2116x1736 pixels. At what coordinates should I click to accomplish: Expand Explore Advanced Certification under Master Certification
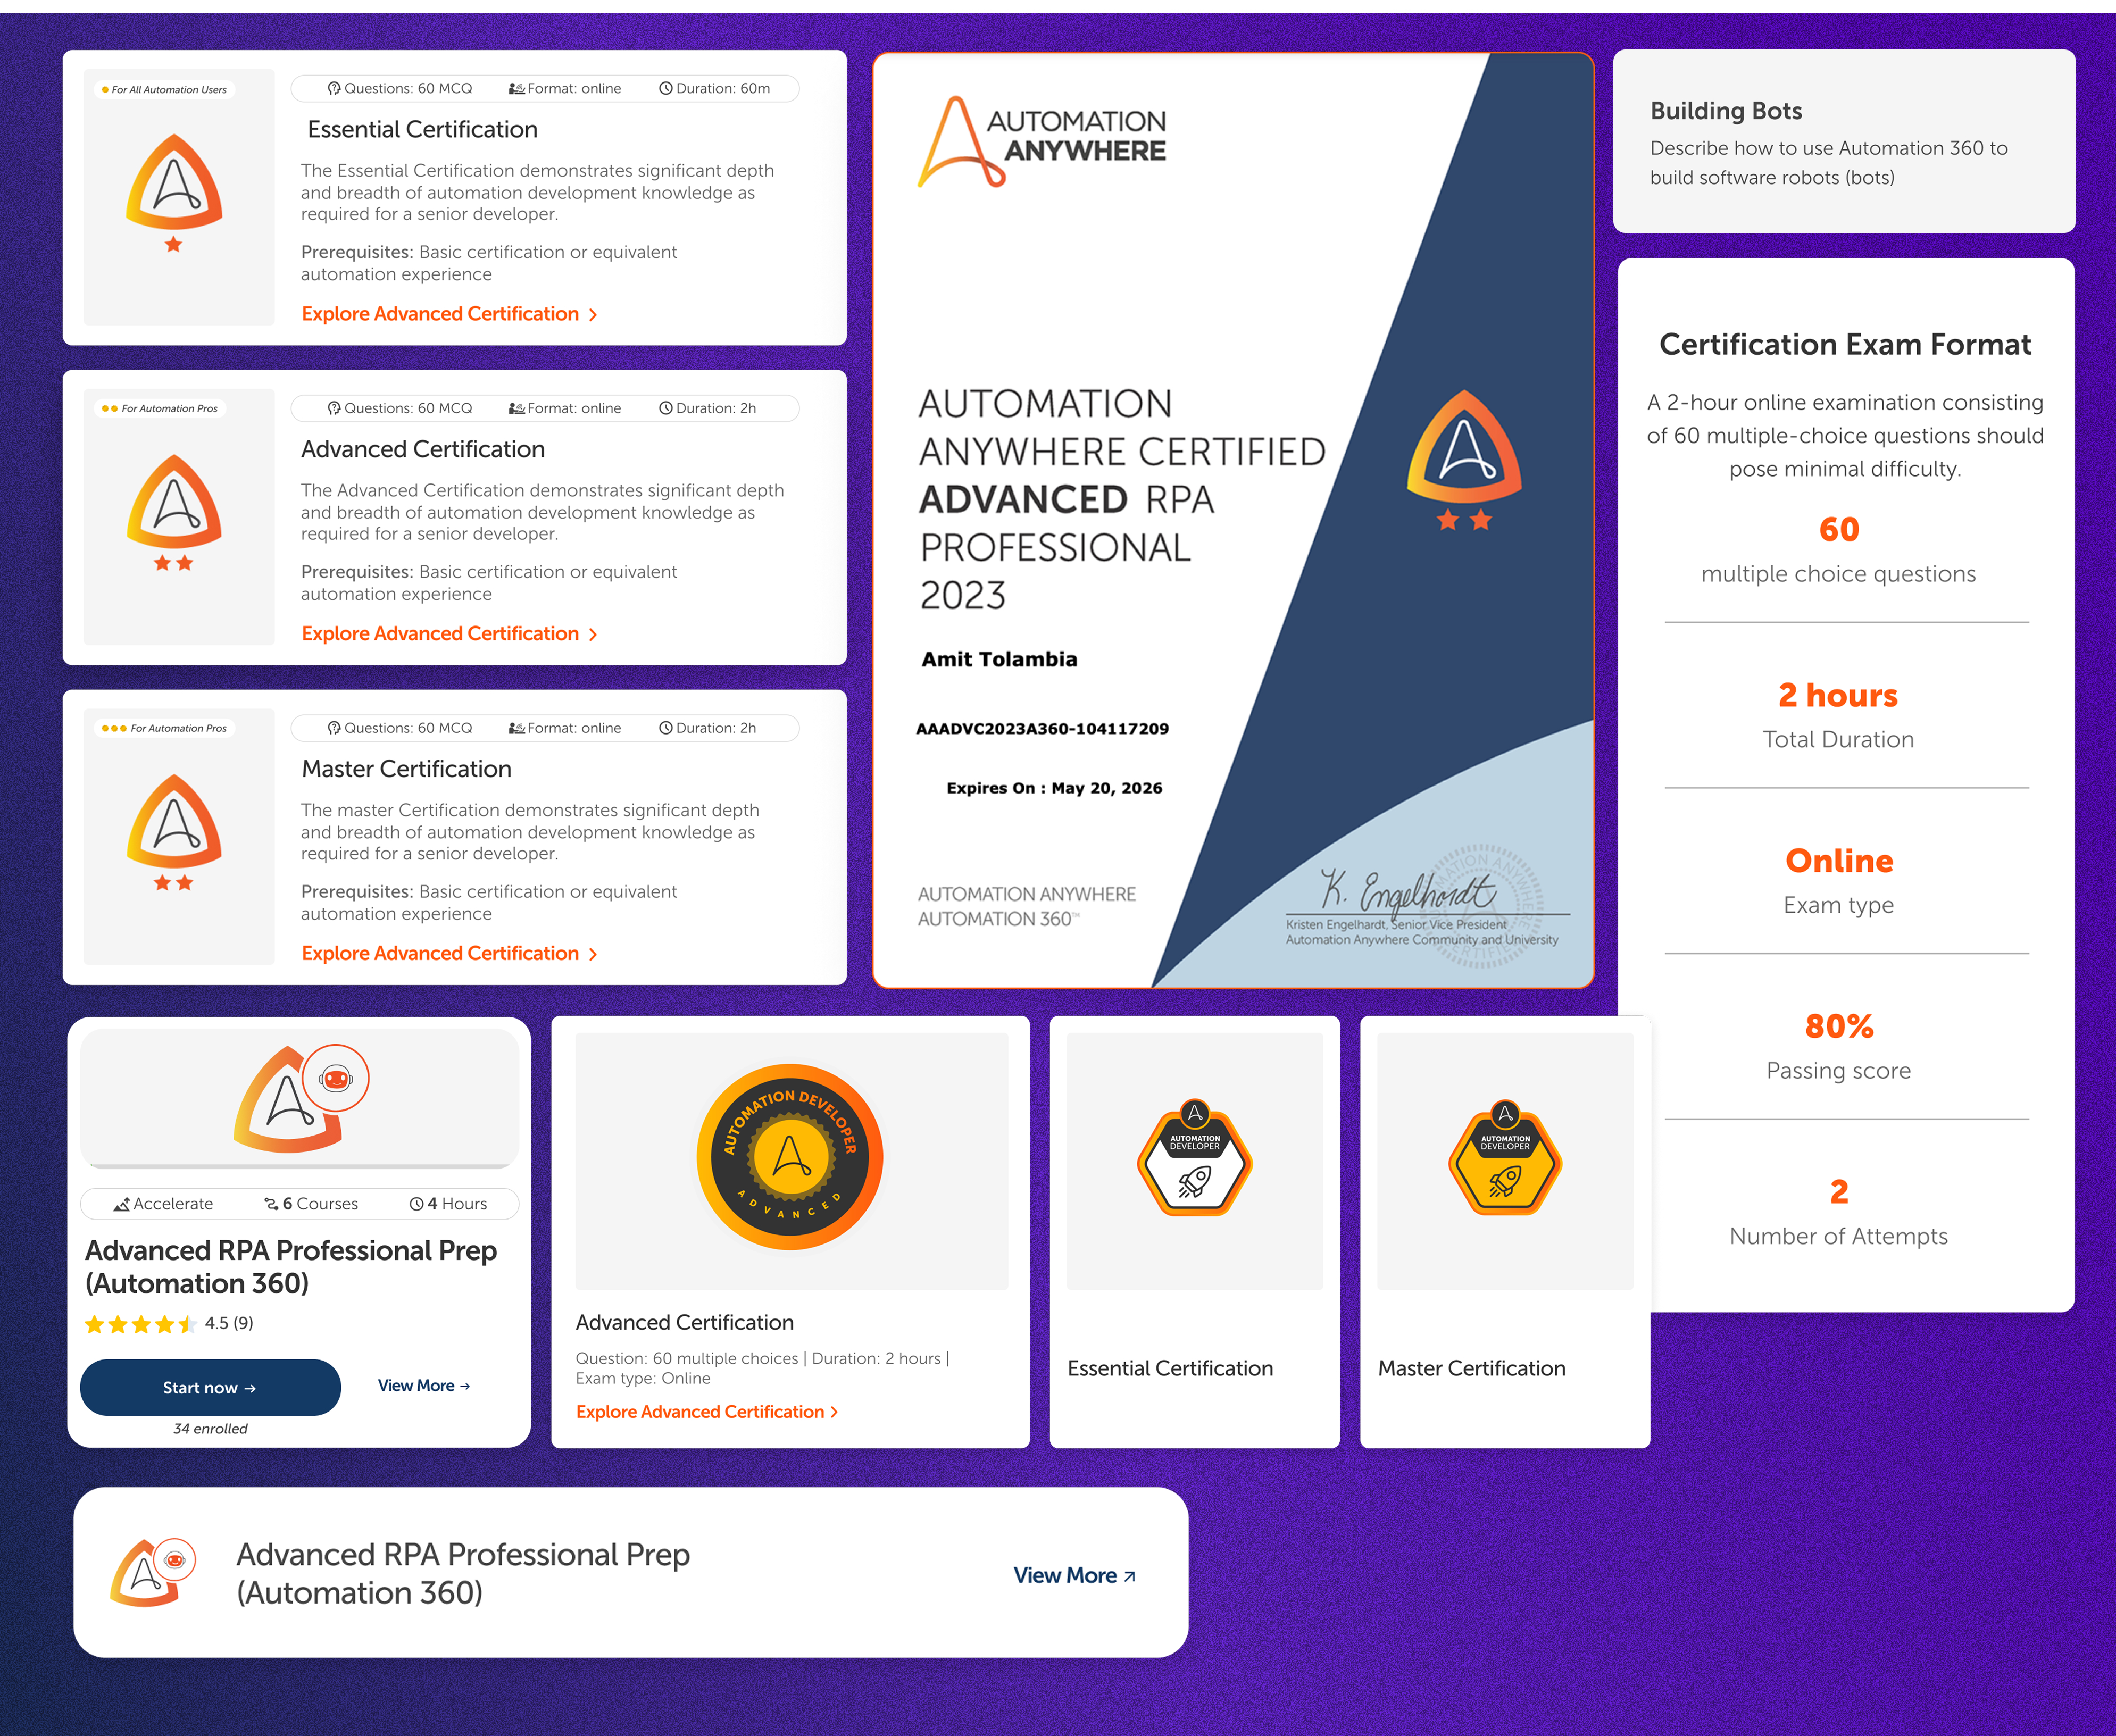point(440,953)
